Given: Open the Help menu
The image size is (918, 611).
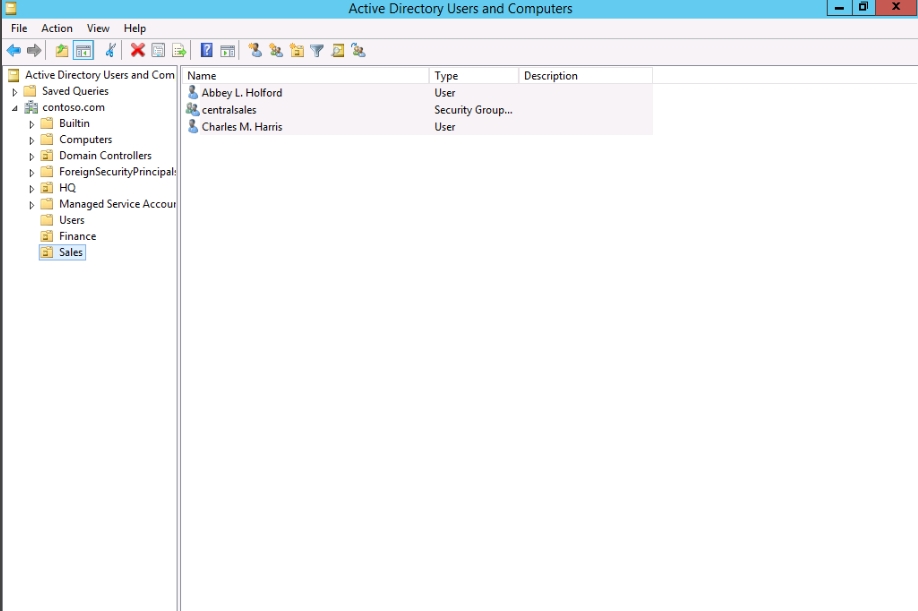Looking at the screenshot, I should [x=135, y=28].
